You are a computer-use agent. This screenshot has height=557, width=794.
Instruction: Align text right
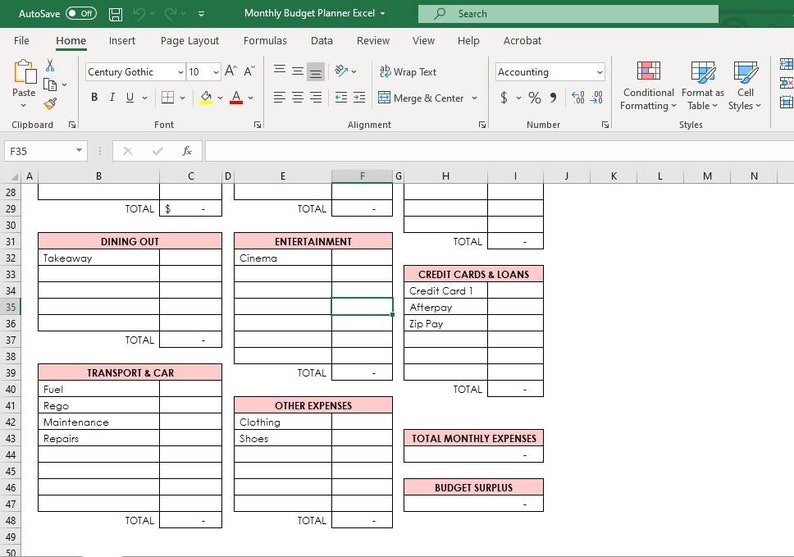pyautogui.click(x=315, y=97)
